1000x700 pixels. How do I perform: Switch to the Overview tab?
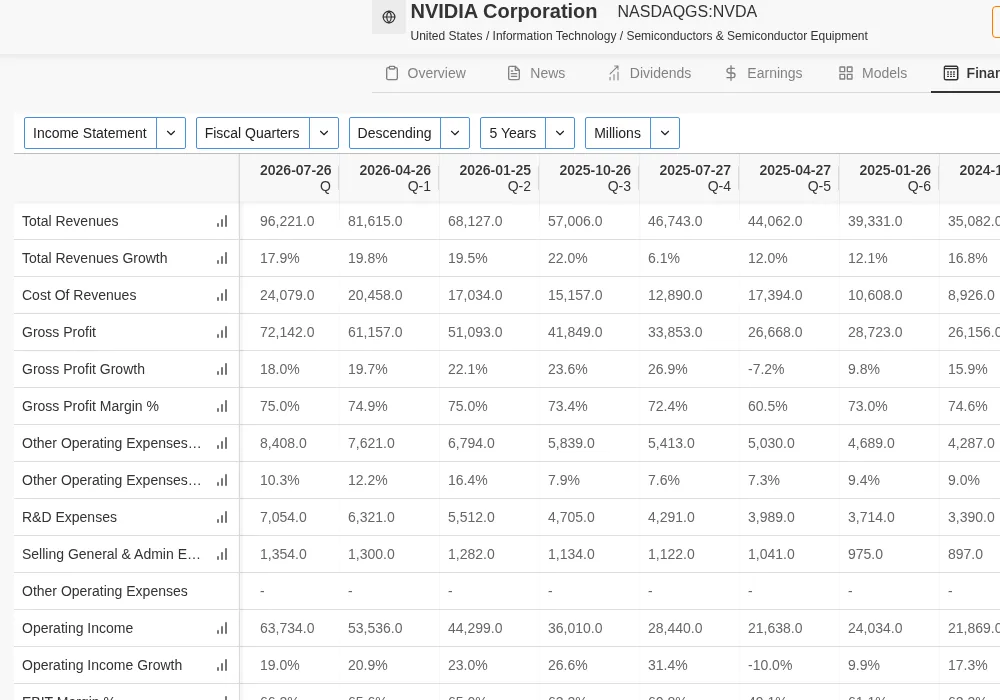point(426,73)
